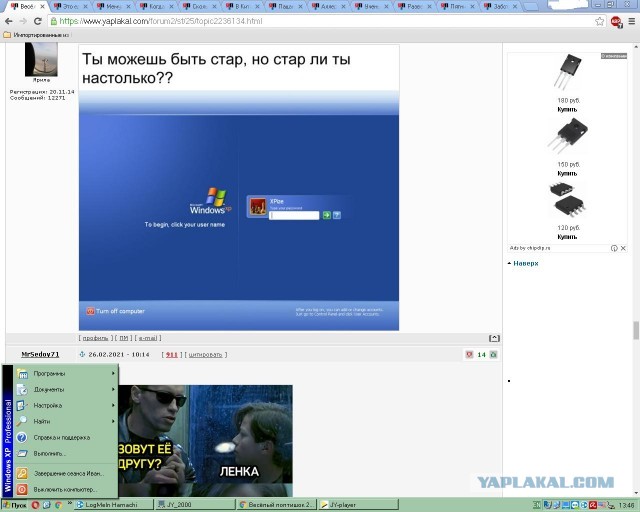Choose "Выключить компьютер..." in the Start menu

65,489
